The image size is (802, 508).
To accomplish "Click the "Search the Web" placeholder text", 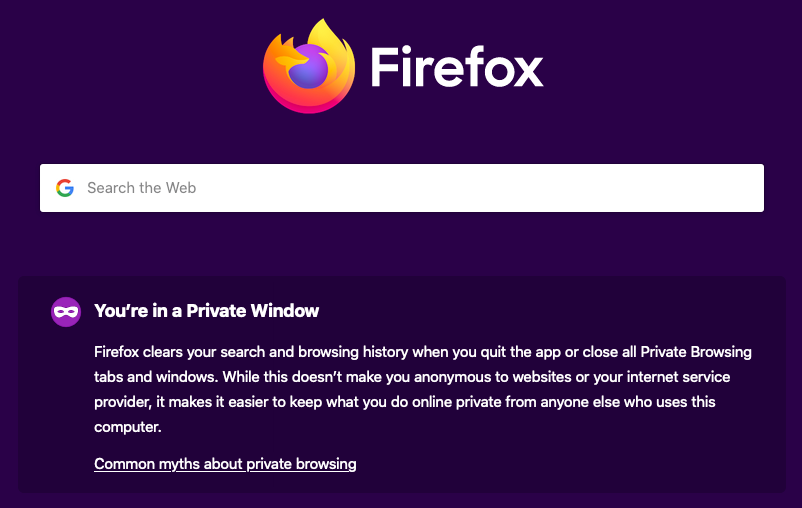I will tap(142, 188).
